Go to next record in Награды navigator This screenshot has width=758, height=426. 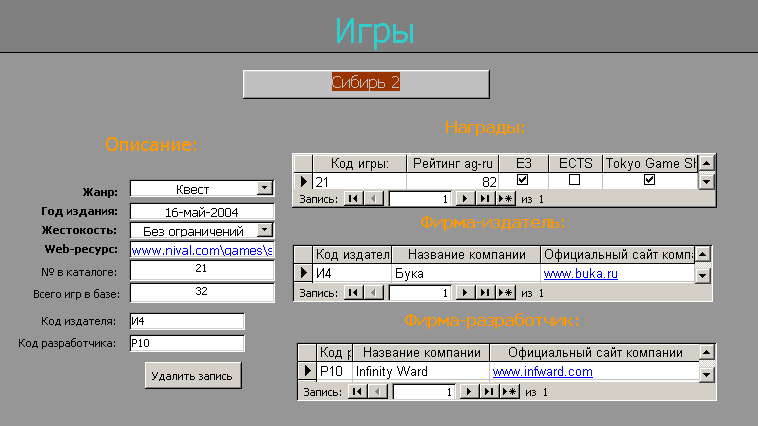[x=465, y=199]
